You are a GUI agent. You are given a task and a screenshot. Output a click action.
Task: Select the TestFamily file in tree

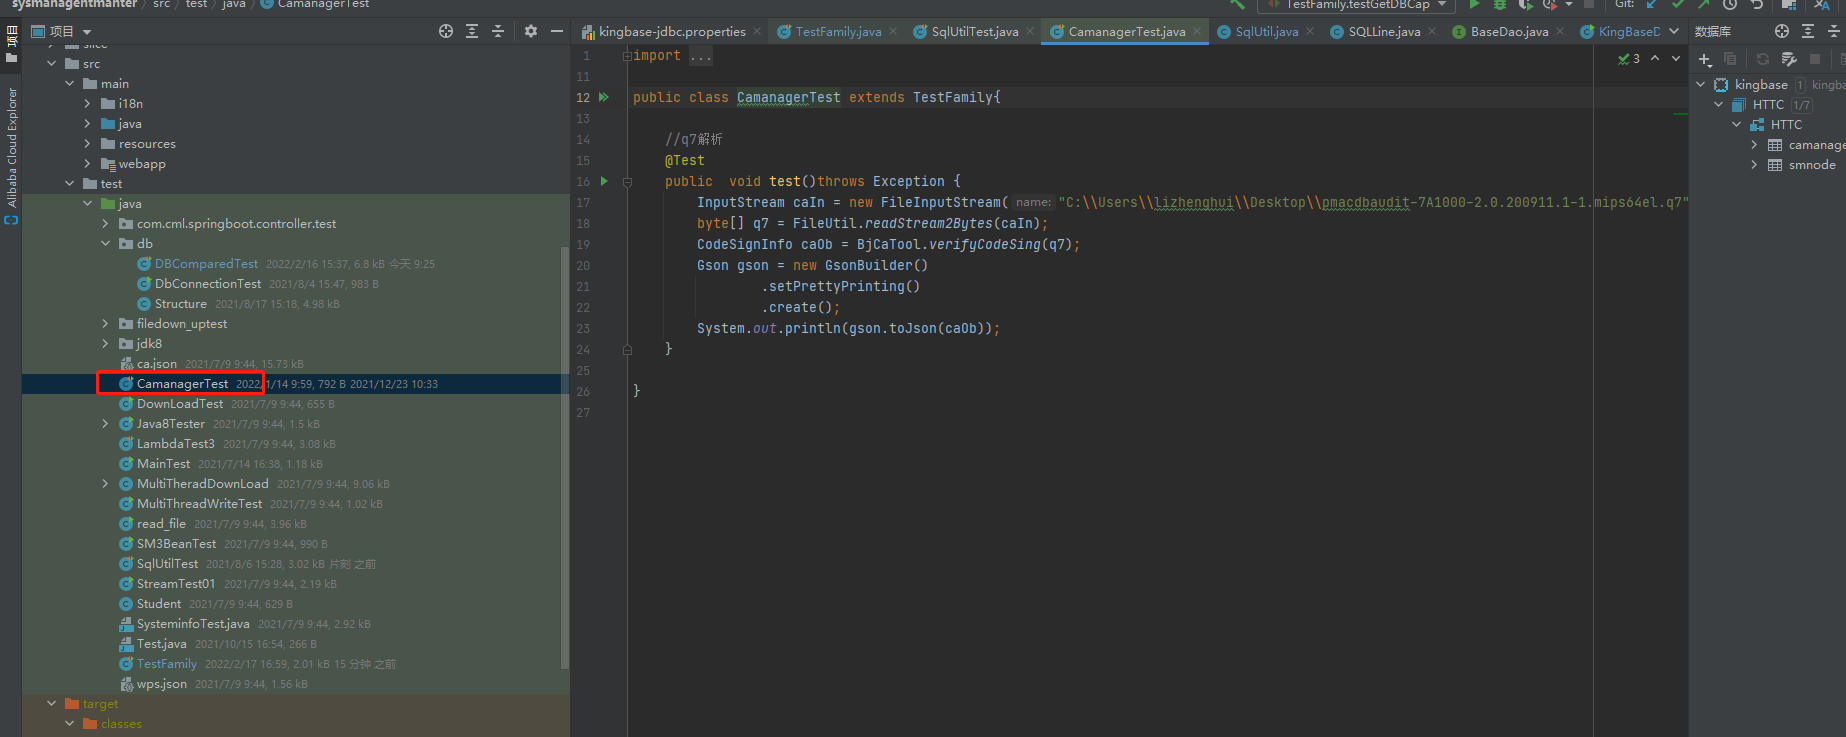pos(167,664)
